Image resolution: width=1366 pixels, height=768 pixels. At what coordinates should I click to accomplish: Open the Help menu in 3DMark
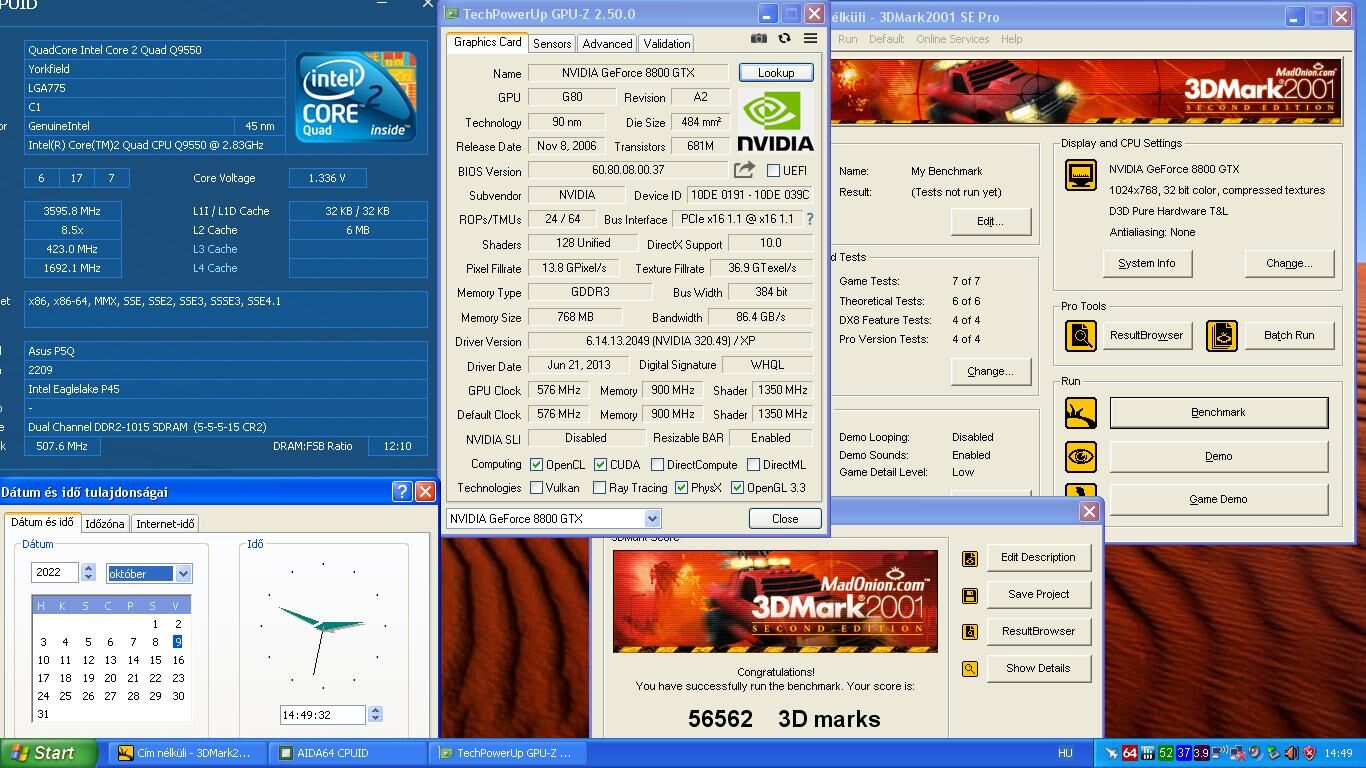[x=1011, y=39]
